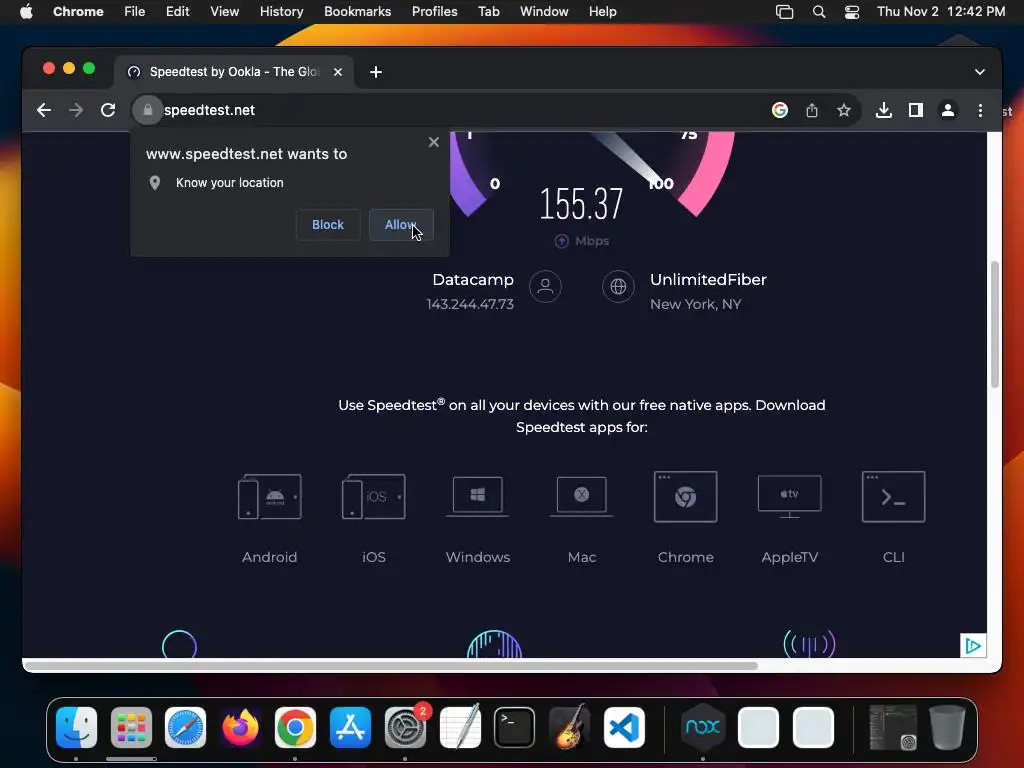Open a new tab

pos(376,72)
